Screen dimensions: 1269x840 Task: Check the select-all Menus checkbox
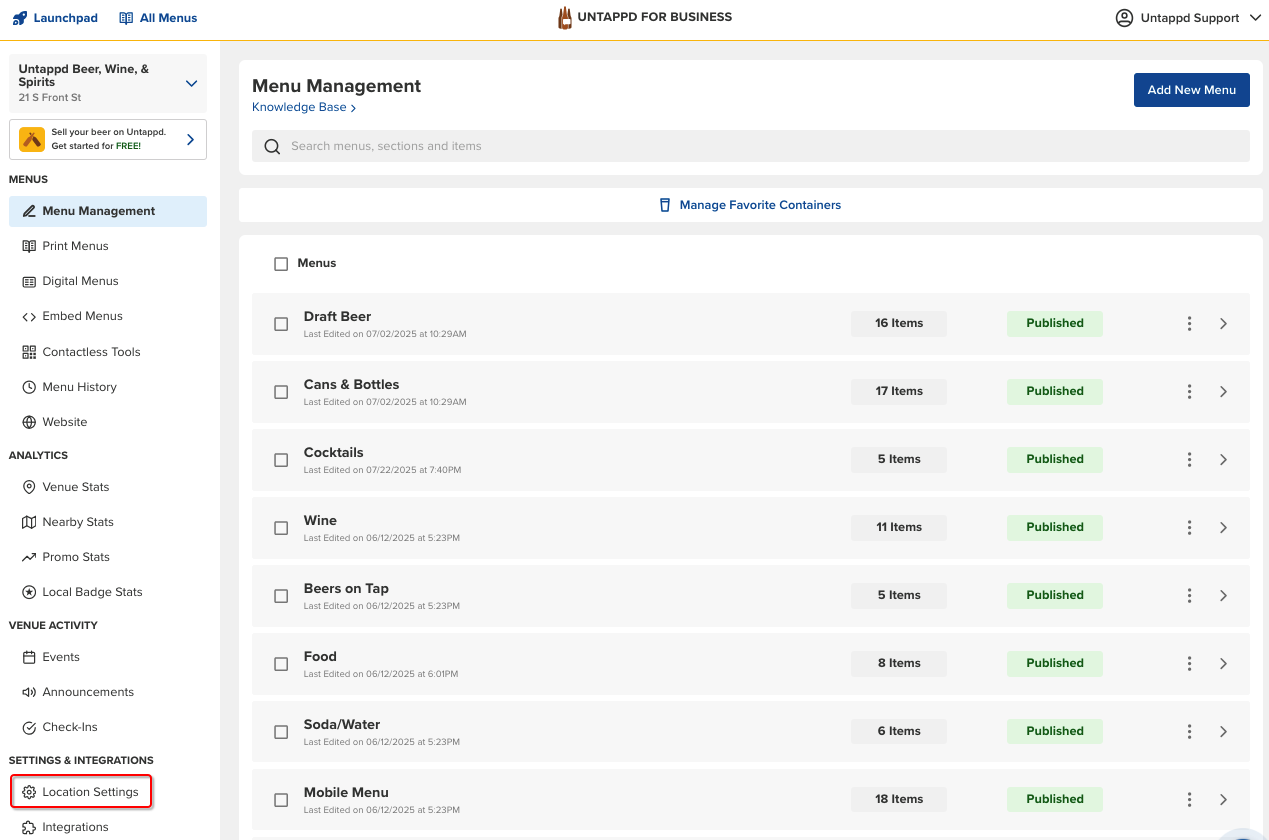(x=281, y=264)
